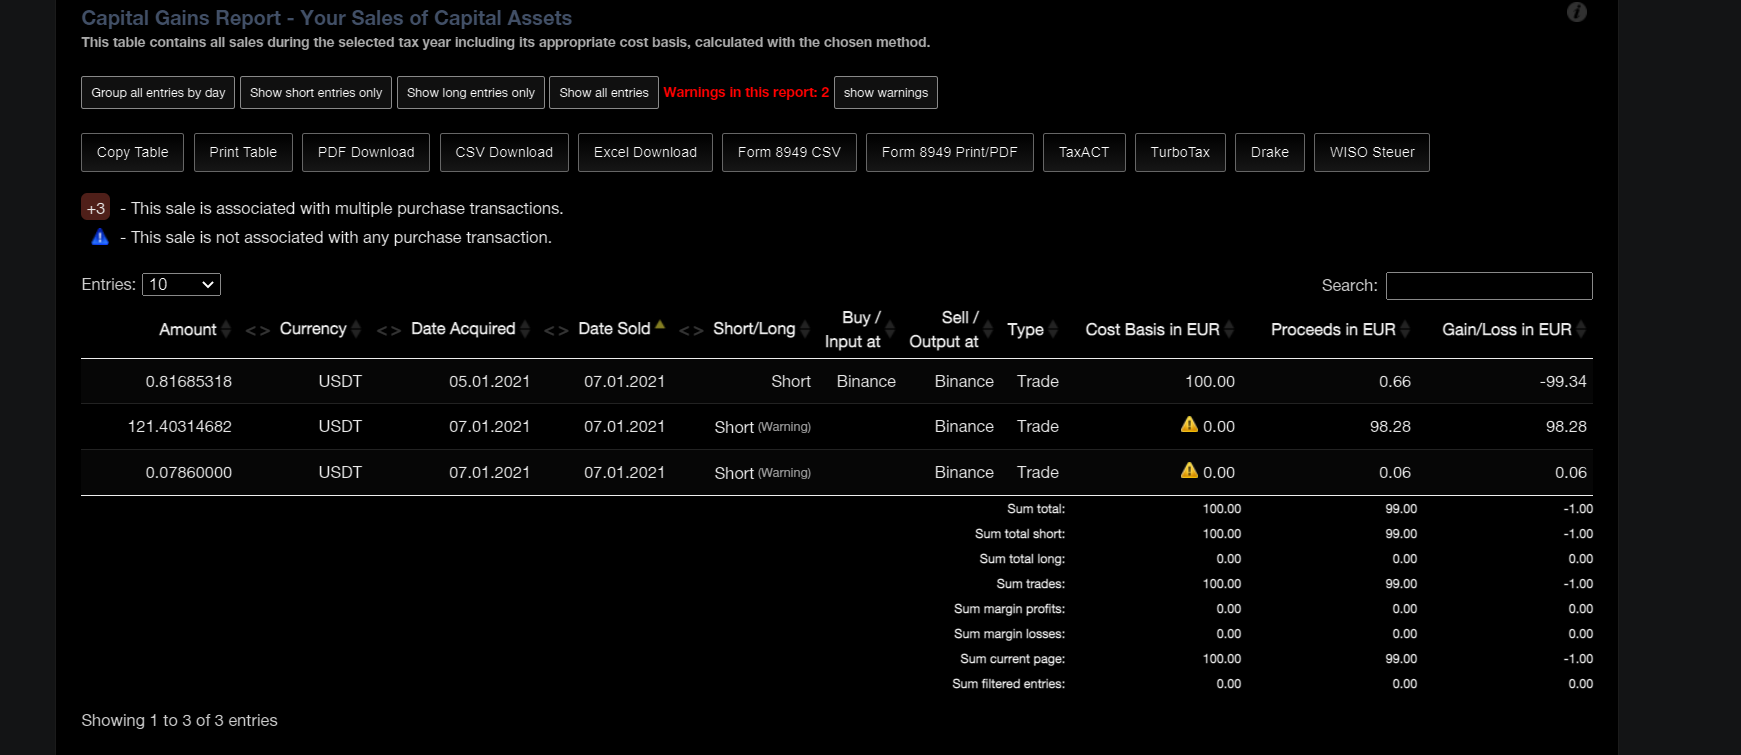Click the Search input field
The height and width of the screenshot is (755, 1741).
pyautogui.click(x=1488, y=286)
